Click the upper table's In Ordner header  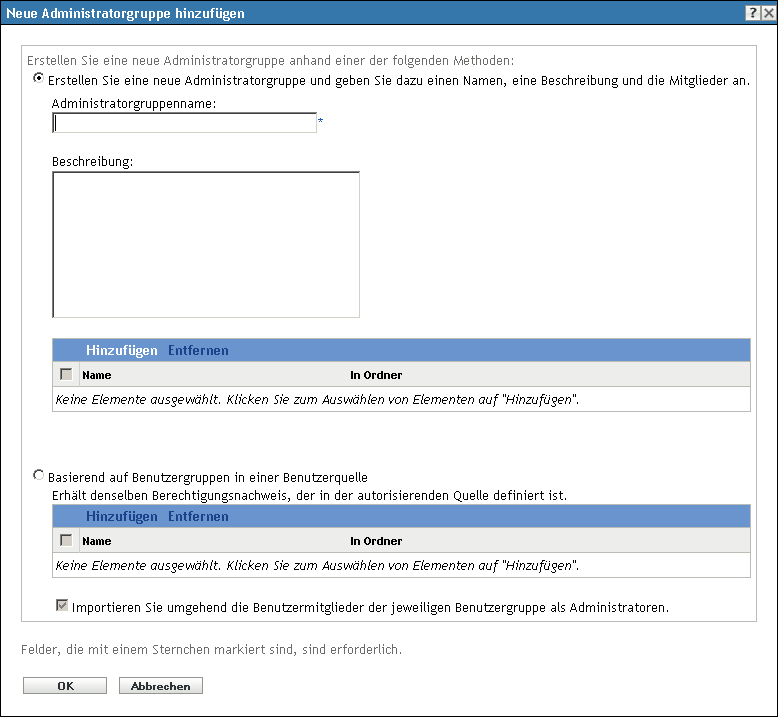376,375
